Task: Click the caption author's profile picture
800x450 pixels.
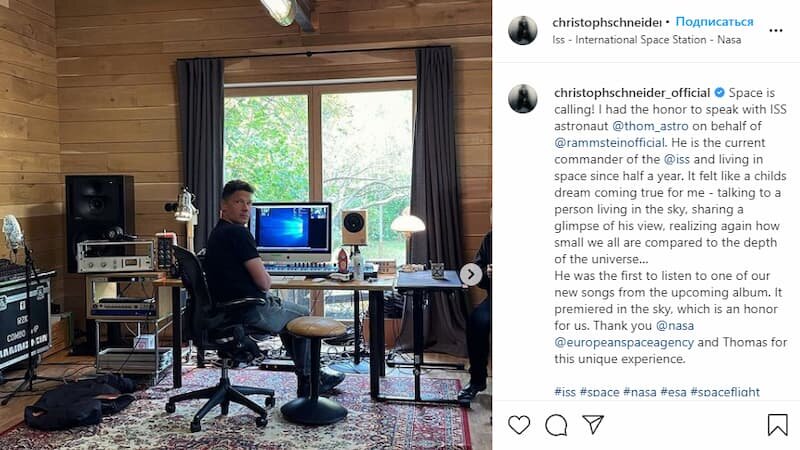Action: [x=523, y=98]
